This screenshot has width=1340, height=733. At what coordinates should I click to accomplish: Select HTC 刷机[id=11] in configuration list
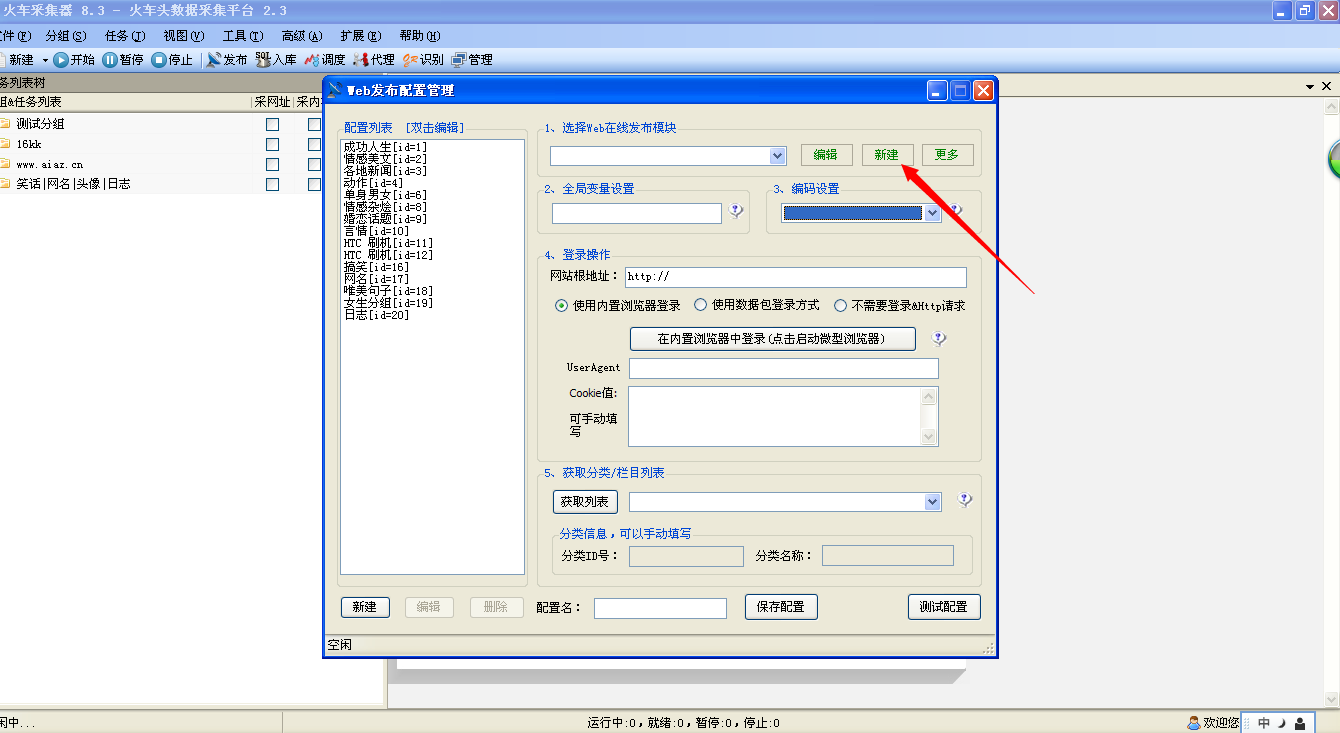tap(388, 243)
